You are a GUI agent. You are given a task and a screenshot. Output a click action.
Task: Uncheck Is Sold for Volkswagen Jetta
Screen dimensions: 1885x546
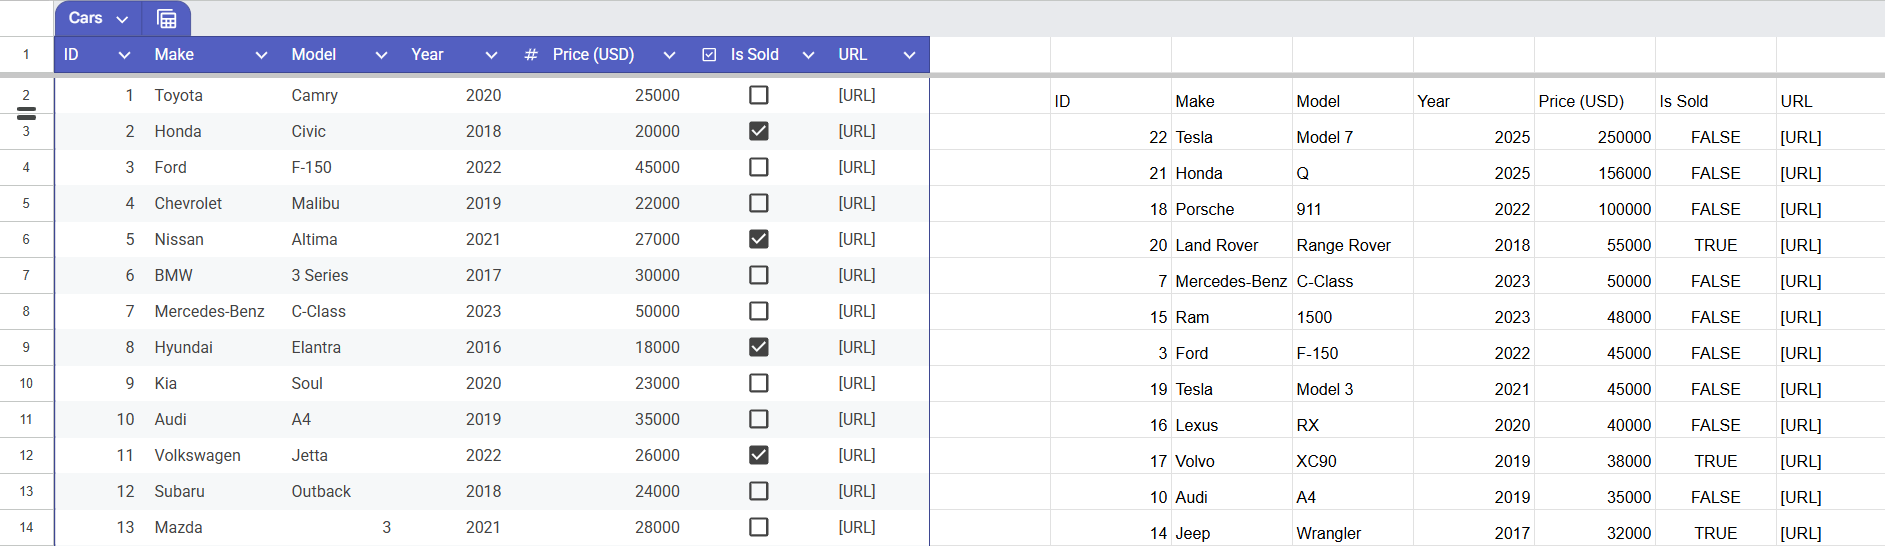point(759,455)
